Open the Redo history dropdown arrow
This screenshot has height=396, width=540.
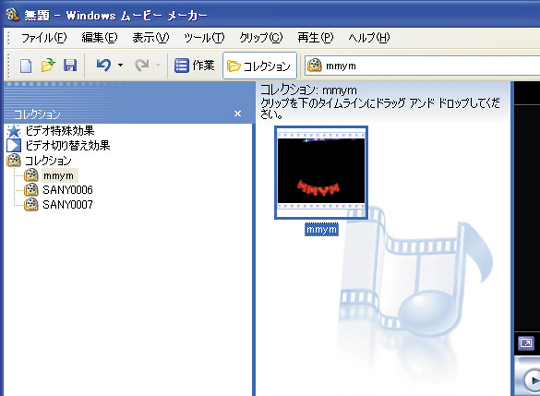click(x=158, y=65)
